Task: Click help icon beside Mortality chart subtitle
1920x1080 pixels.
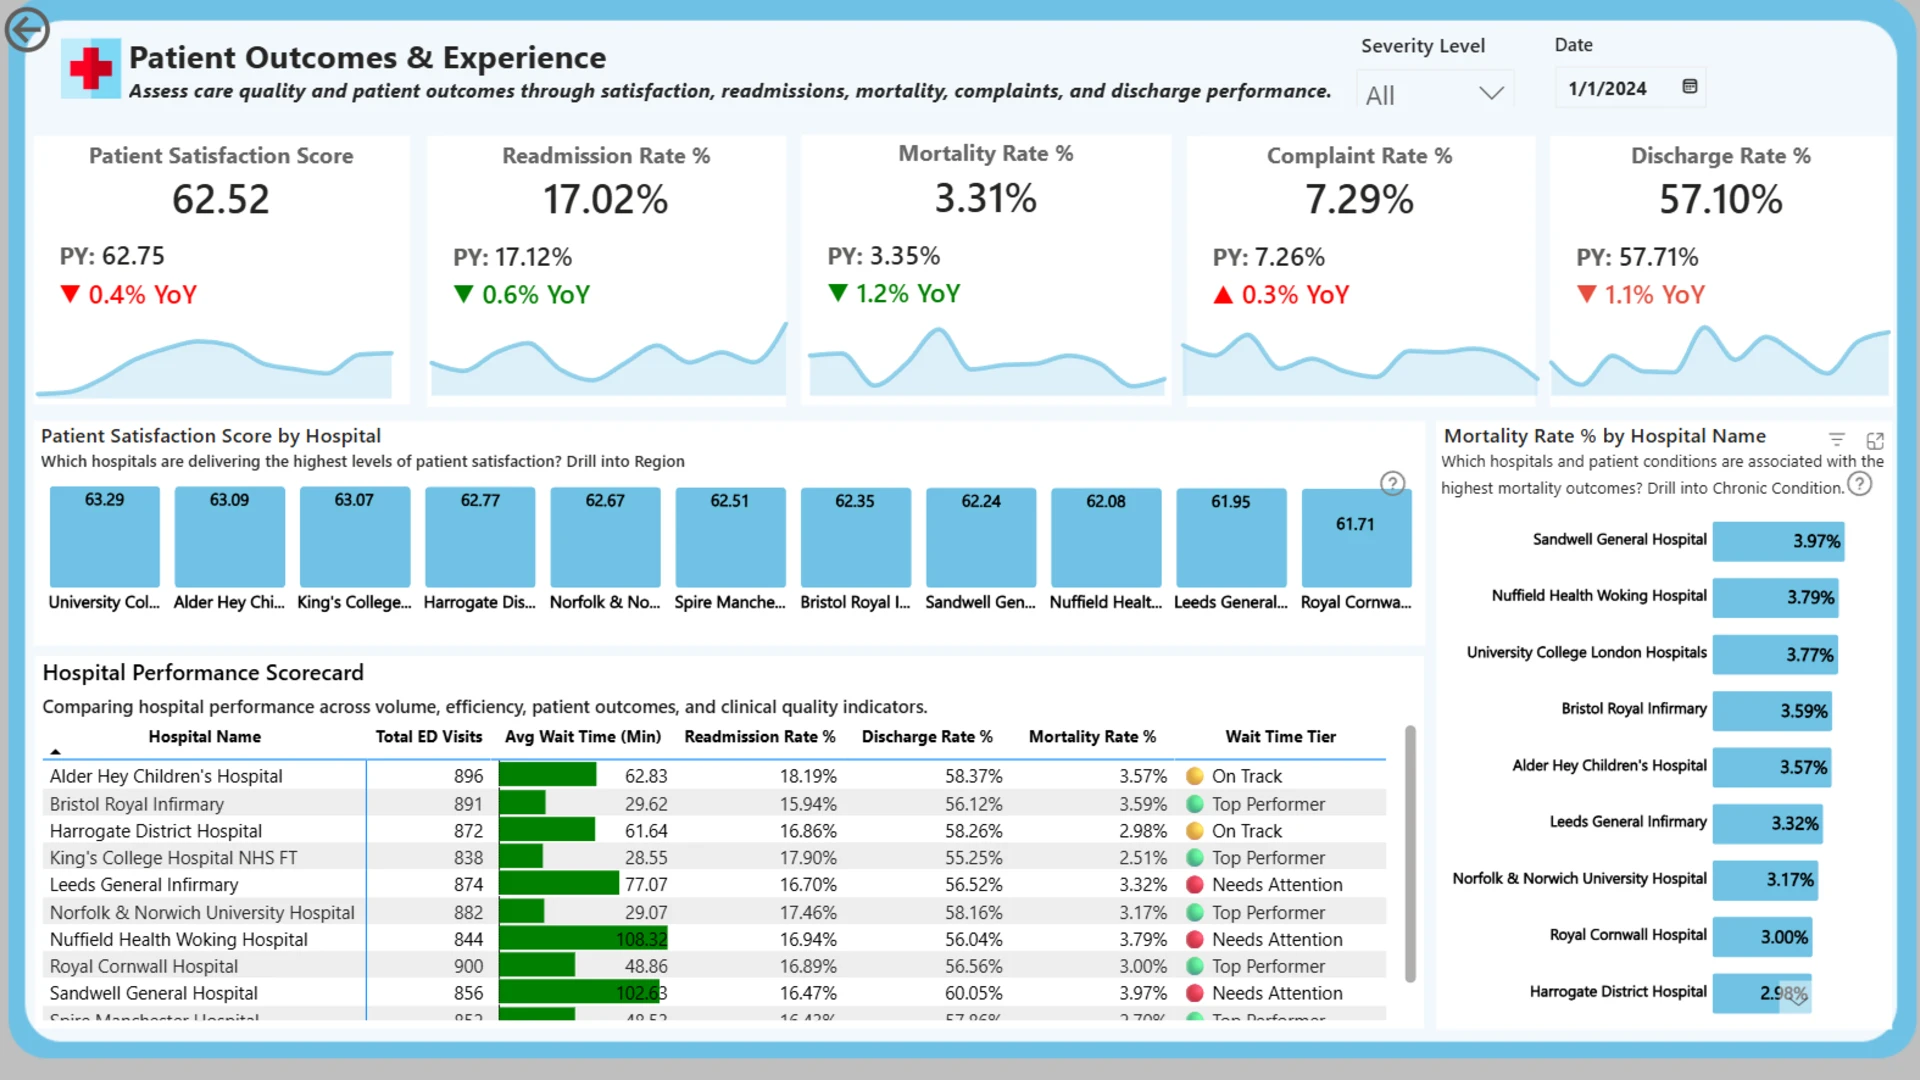Action: (1859, 485)
